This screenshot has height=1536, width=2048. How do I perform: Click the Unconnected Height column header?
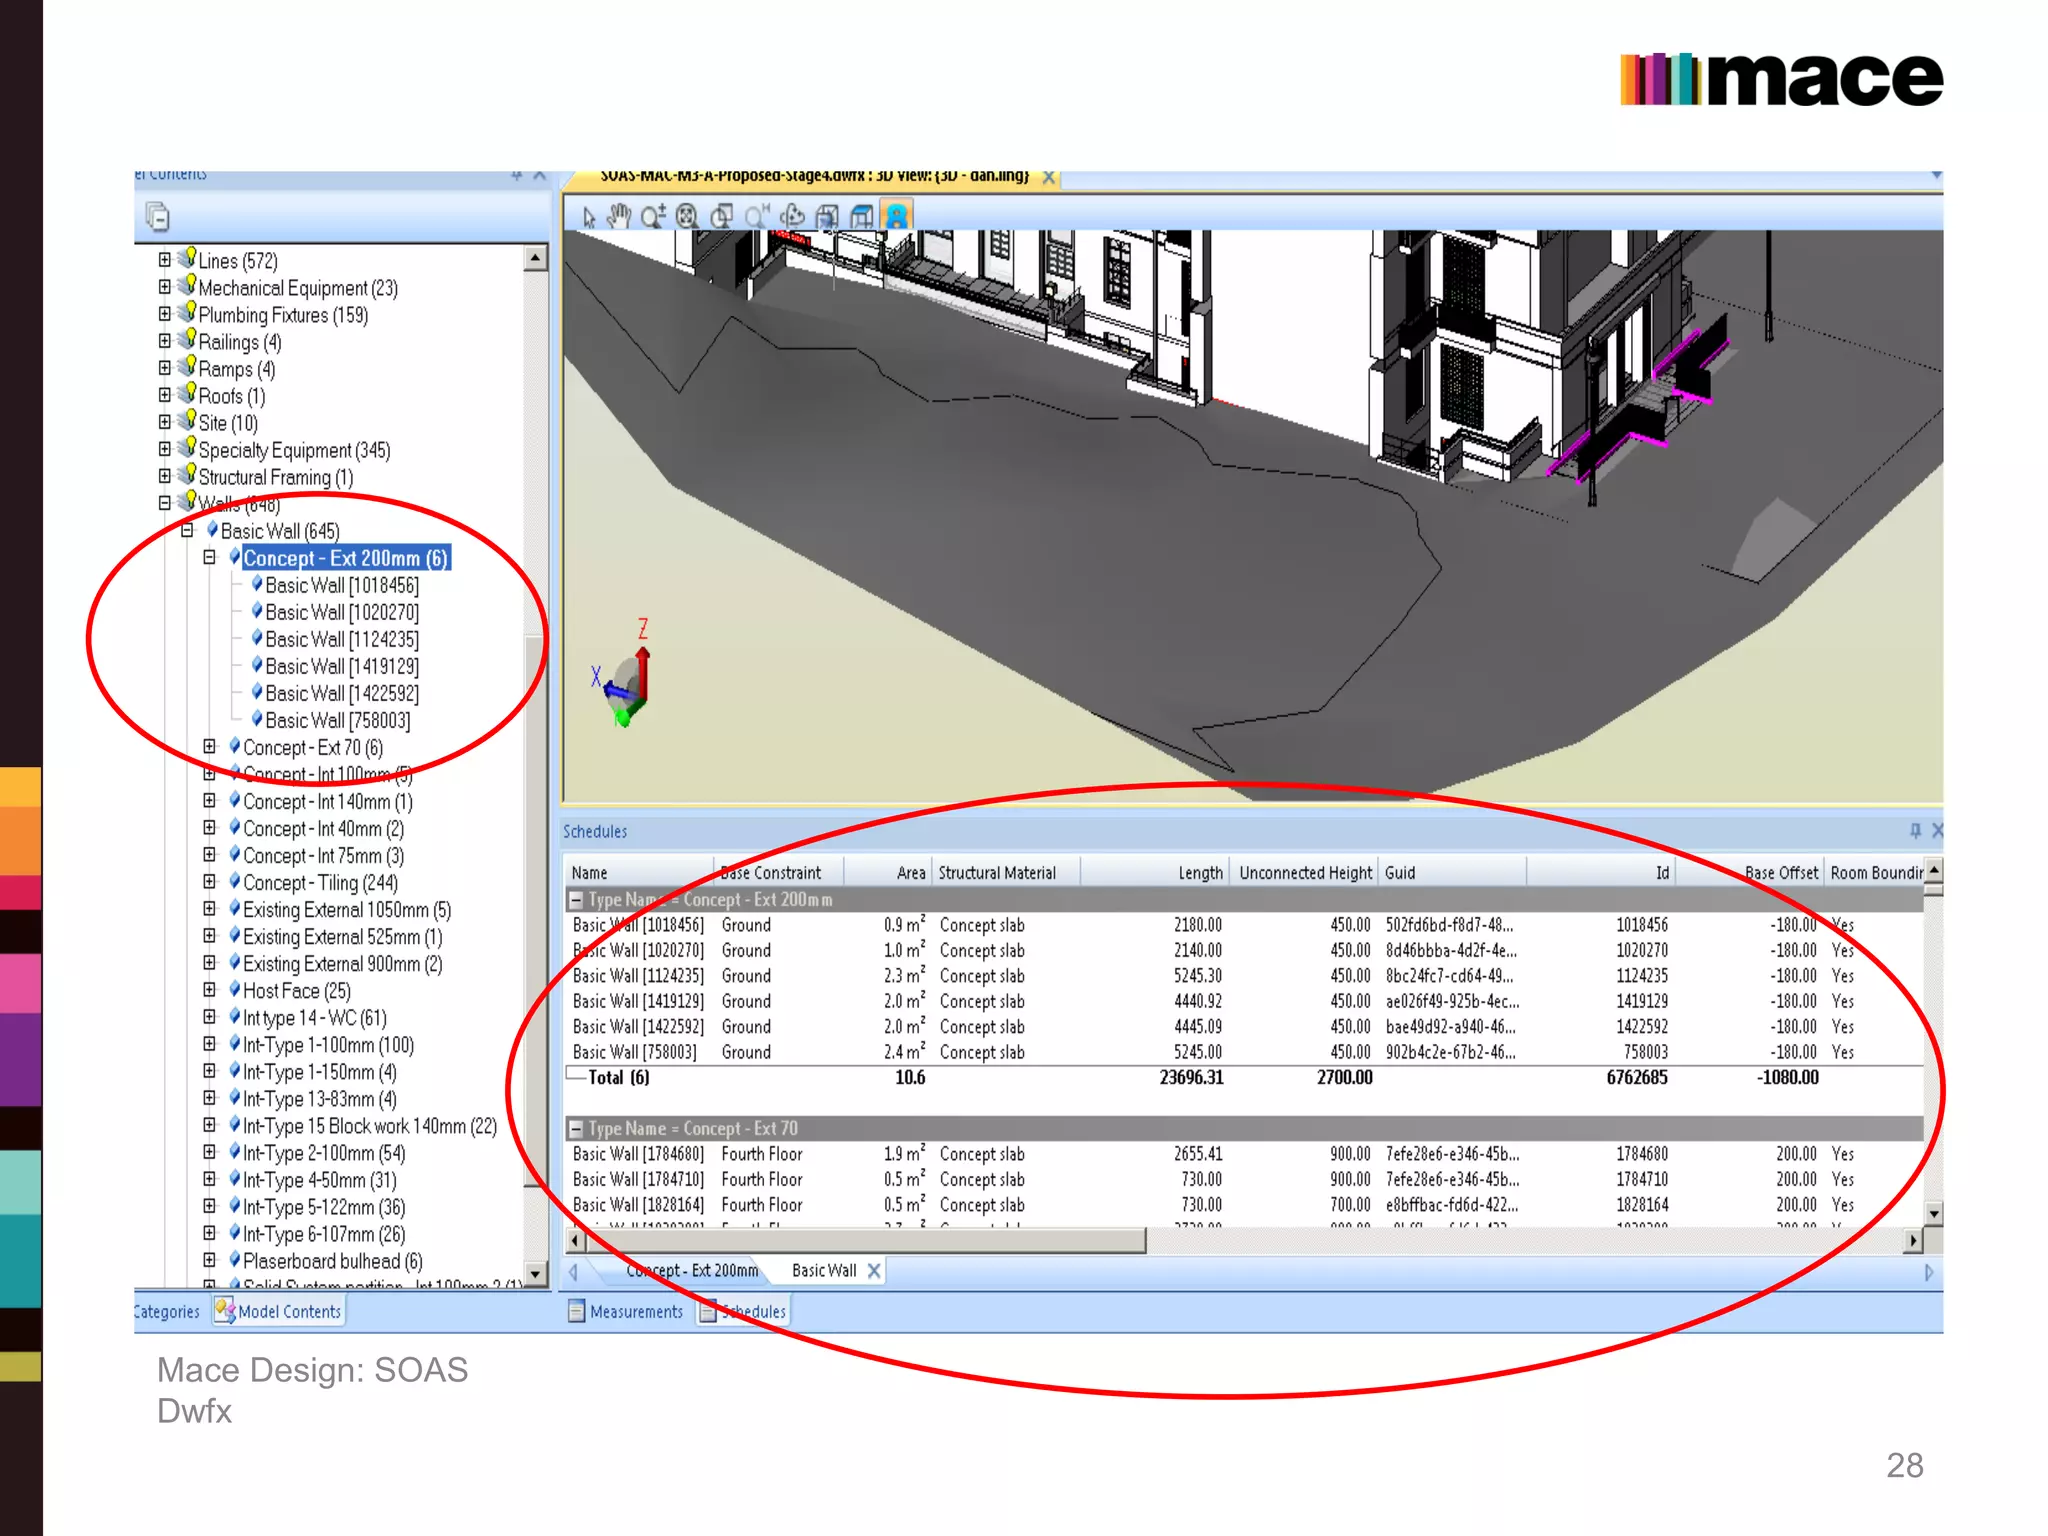point(1304,873)
